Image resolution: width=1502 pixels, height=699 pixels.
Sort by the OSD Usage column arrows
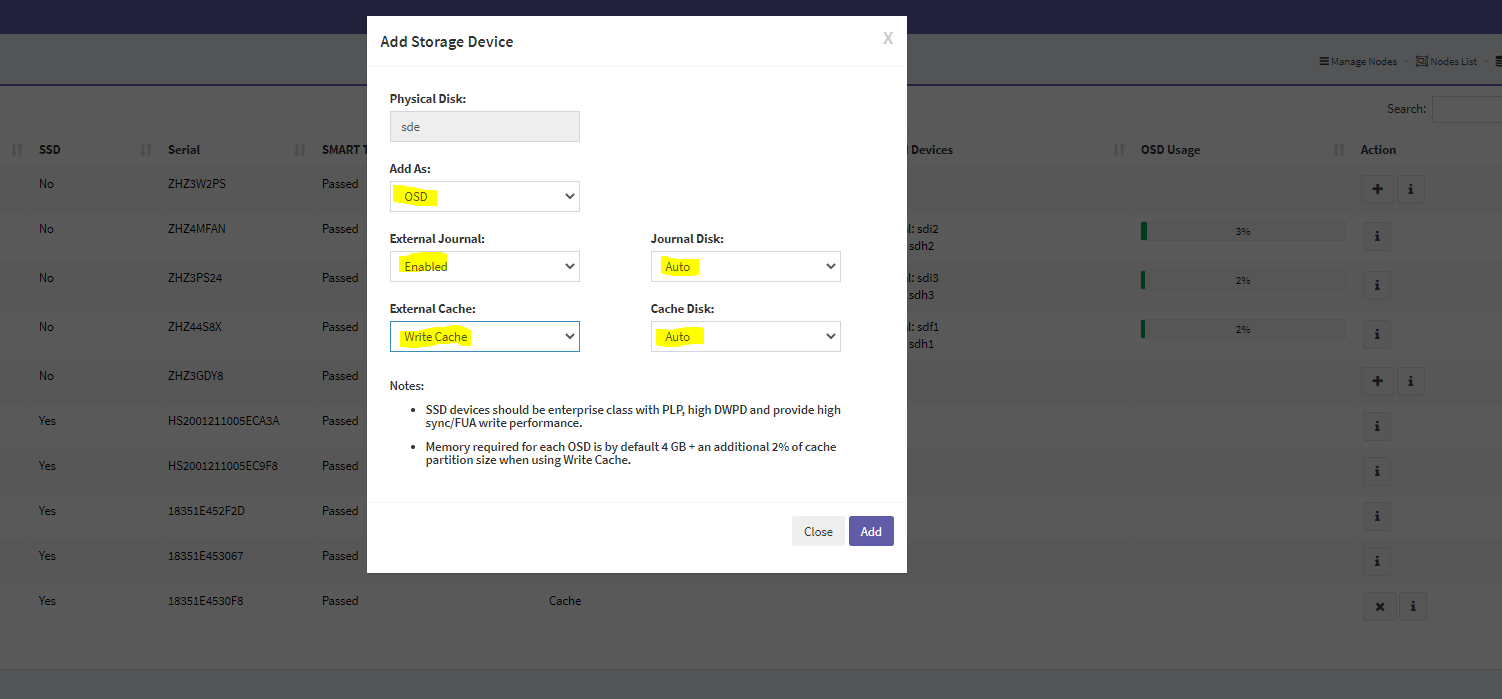click(x=1339, y=150)
